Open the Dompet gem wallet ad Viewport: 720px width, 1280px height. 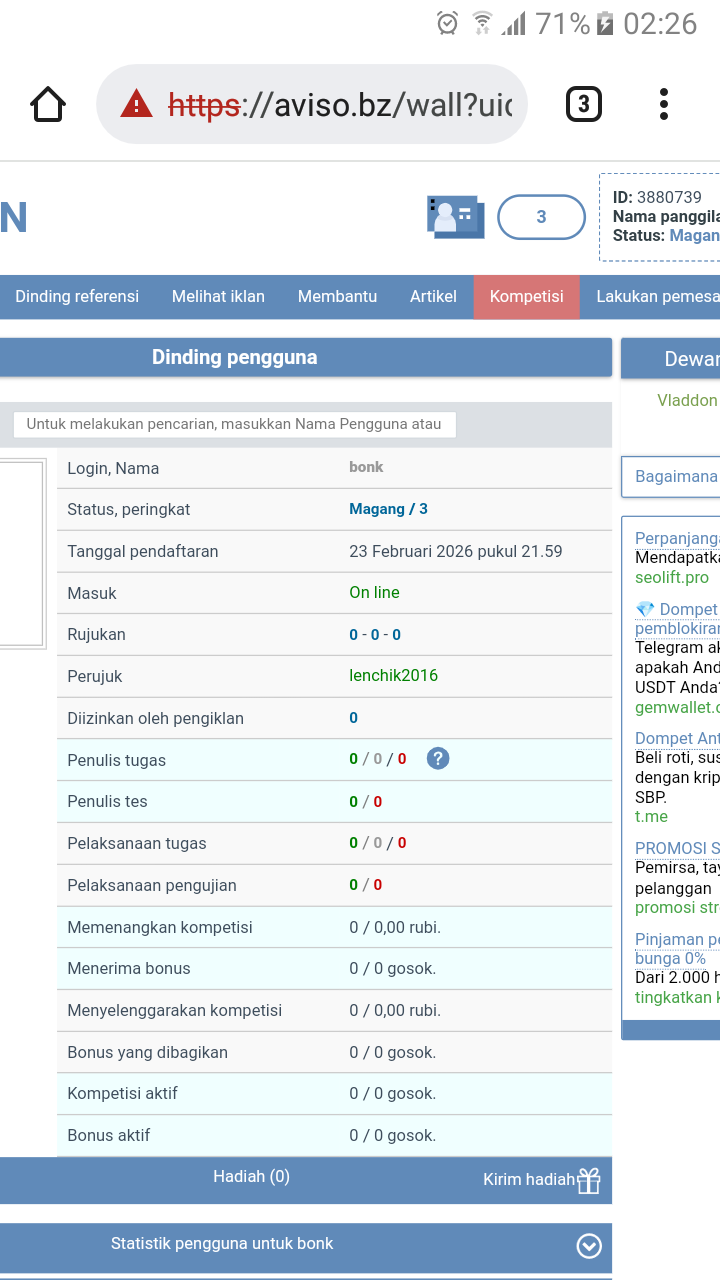pos(677,619)
